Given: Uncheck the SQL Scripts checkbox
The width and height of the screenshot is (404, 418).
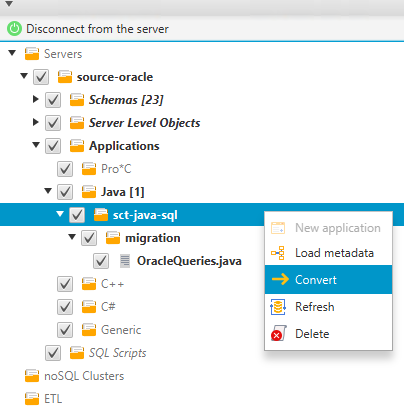Looking at the screenshot, I should 53,353.
